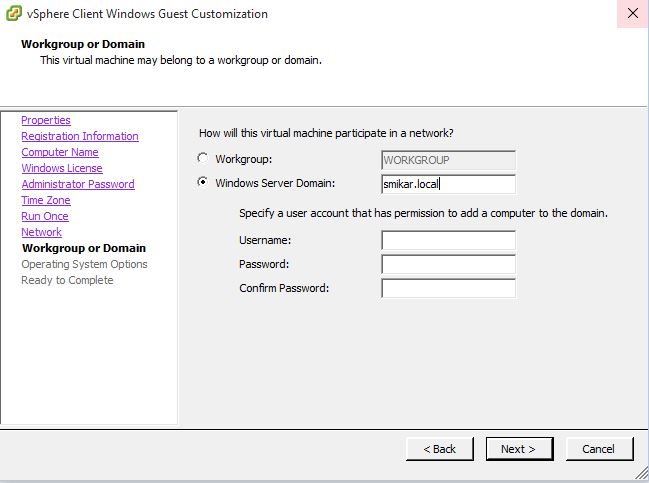
Task: Open the Administrator Password step
Action: [x=78, y=184]
